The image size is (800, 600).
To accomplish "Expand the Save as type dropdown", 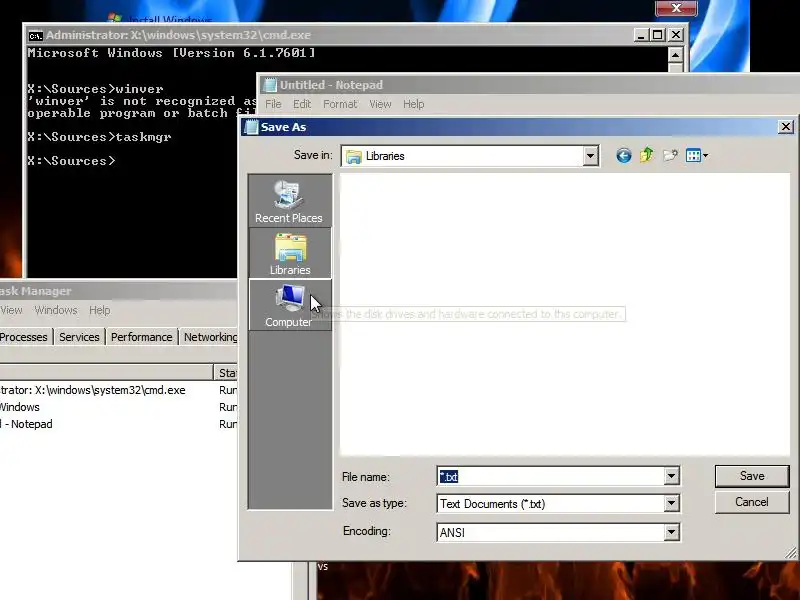I will point(671,504).
